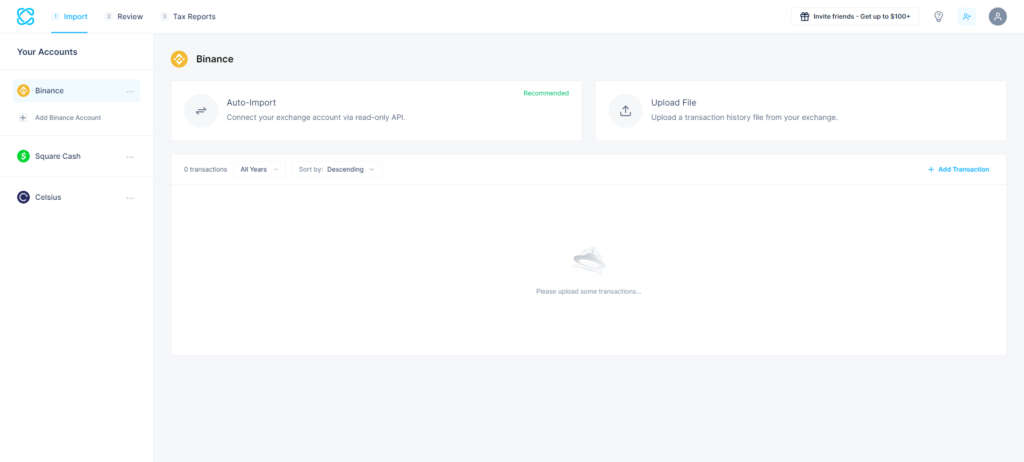Click the Recommended label

[x=546, y=93]
